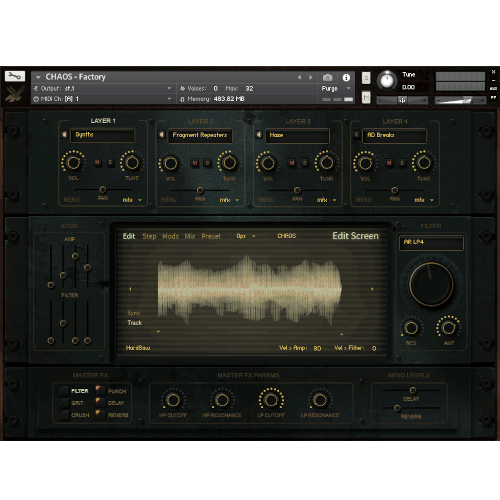Open the wrench instrument options icon
Image resolution: width=500 pixels, height=500 pixels.
point(15,76)
